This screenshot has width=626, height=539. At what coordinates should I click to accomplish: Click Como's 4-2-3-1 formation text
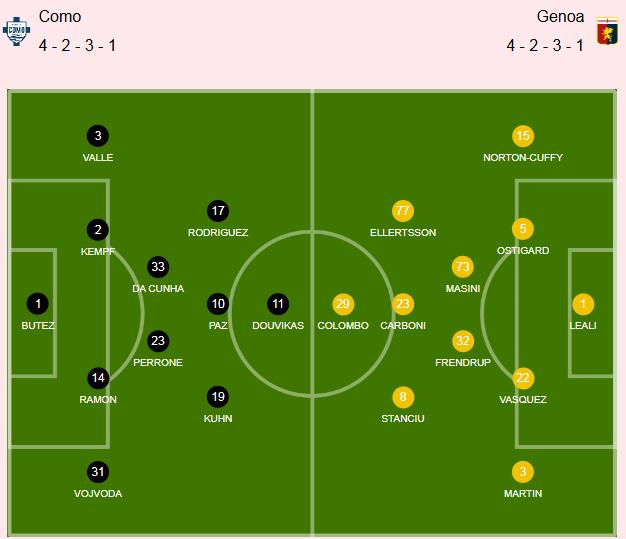(77, 46)
